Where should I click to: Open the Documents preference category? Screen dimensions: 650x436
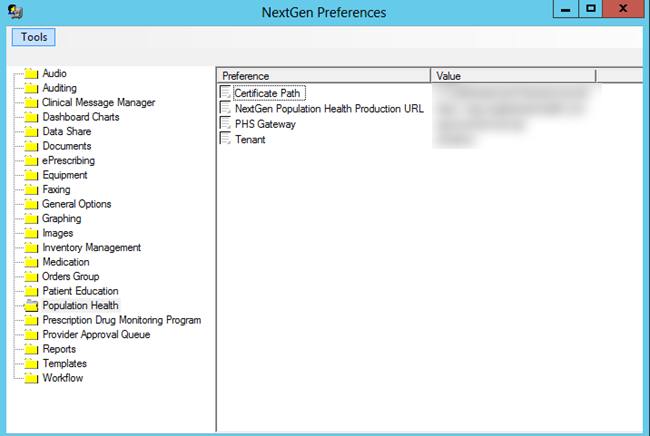[67, 146]
